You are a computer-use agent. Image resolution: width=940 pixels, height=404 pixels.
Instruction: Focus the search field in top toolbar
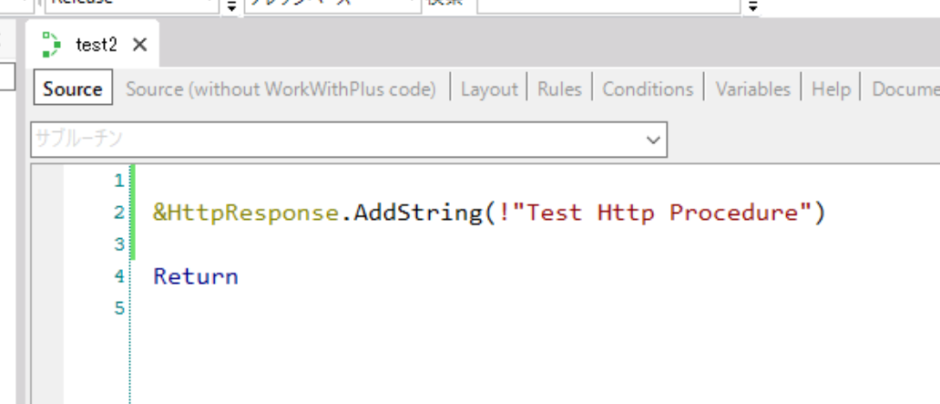tap(608, 5)
